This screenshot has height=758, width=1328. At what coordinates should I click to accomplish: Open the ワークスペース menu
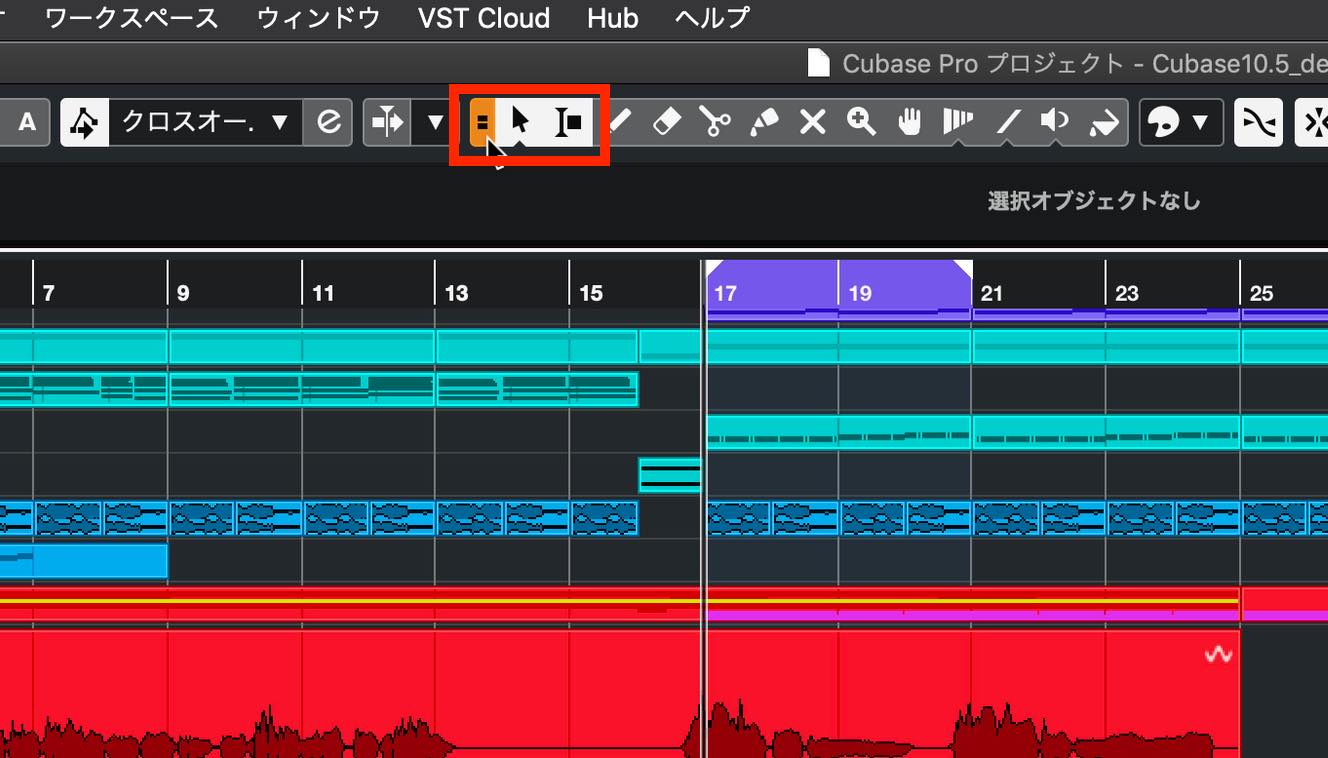tap(131, 18)
